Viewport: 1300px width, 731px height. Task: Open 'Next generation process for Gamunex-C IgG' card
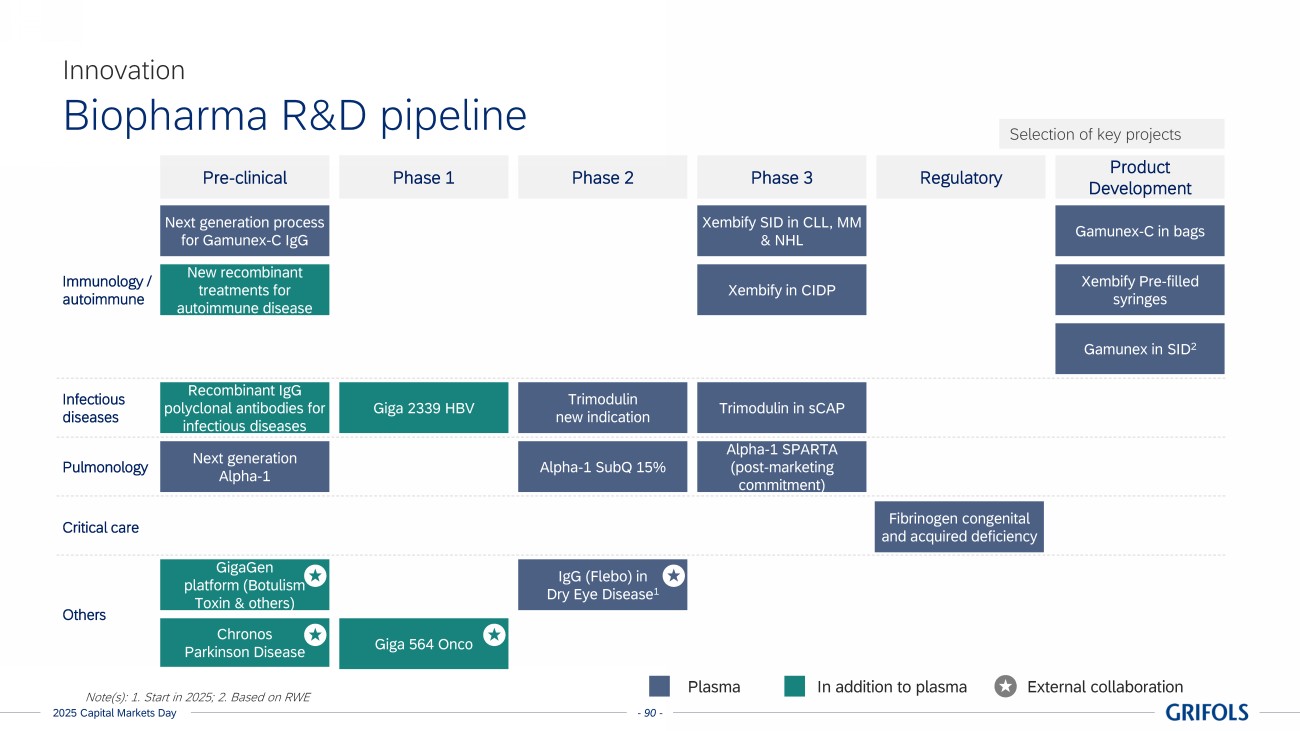click(245, 231)
